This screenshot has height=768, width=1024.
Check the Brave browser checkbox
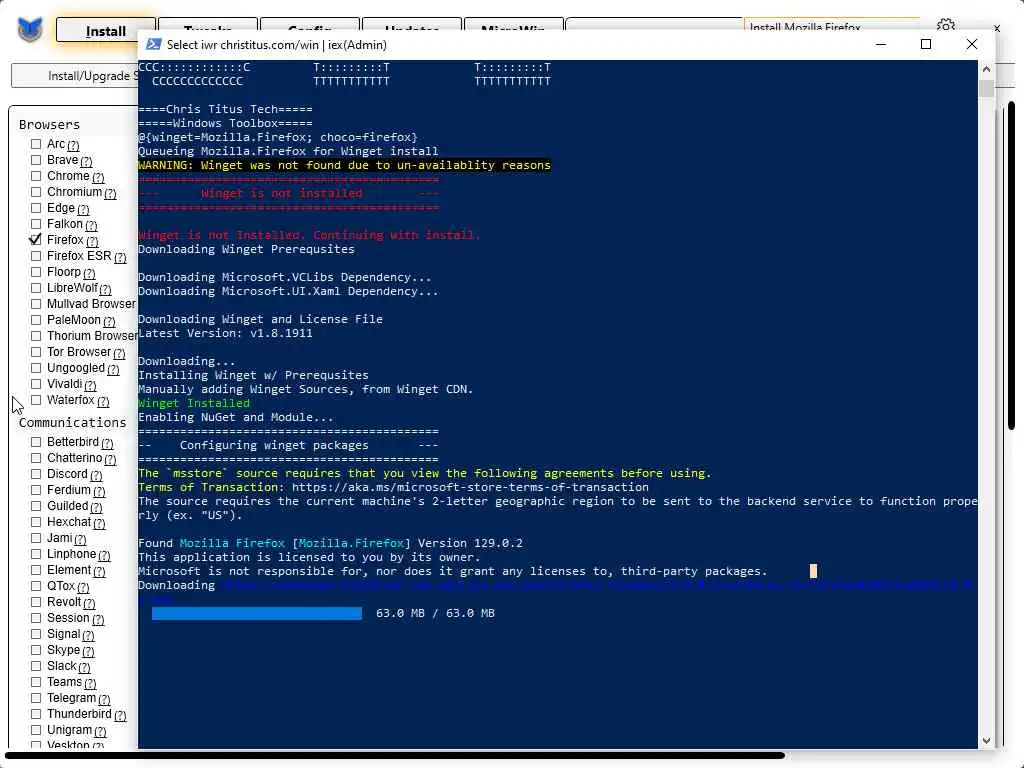tap(36, 160)
